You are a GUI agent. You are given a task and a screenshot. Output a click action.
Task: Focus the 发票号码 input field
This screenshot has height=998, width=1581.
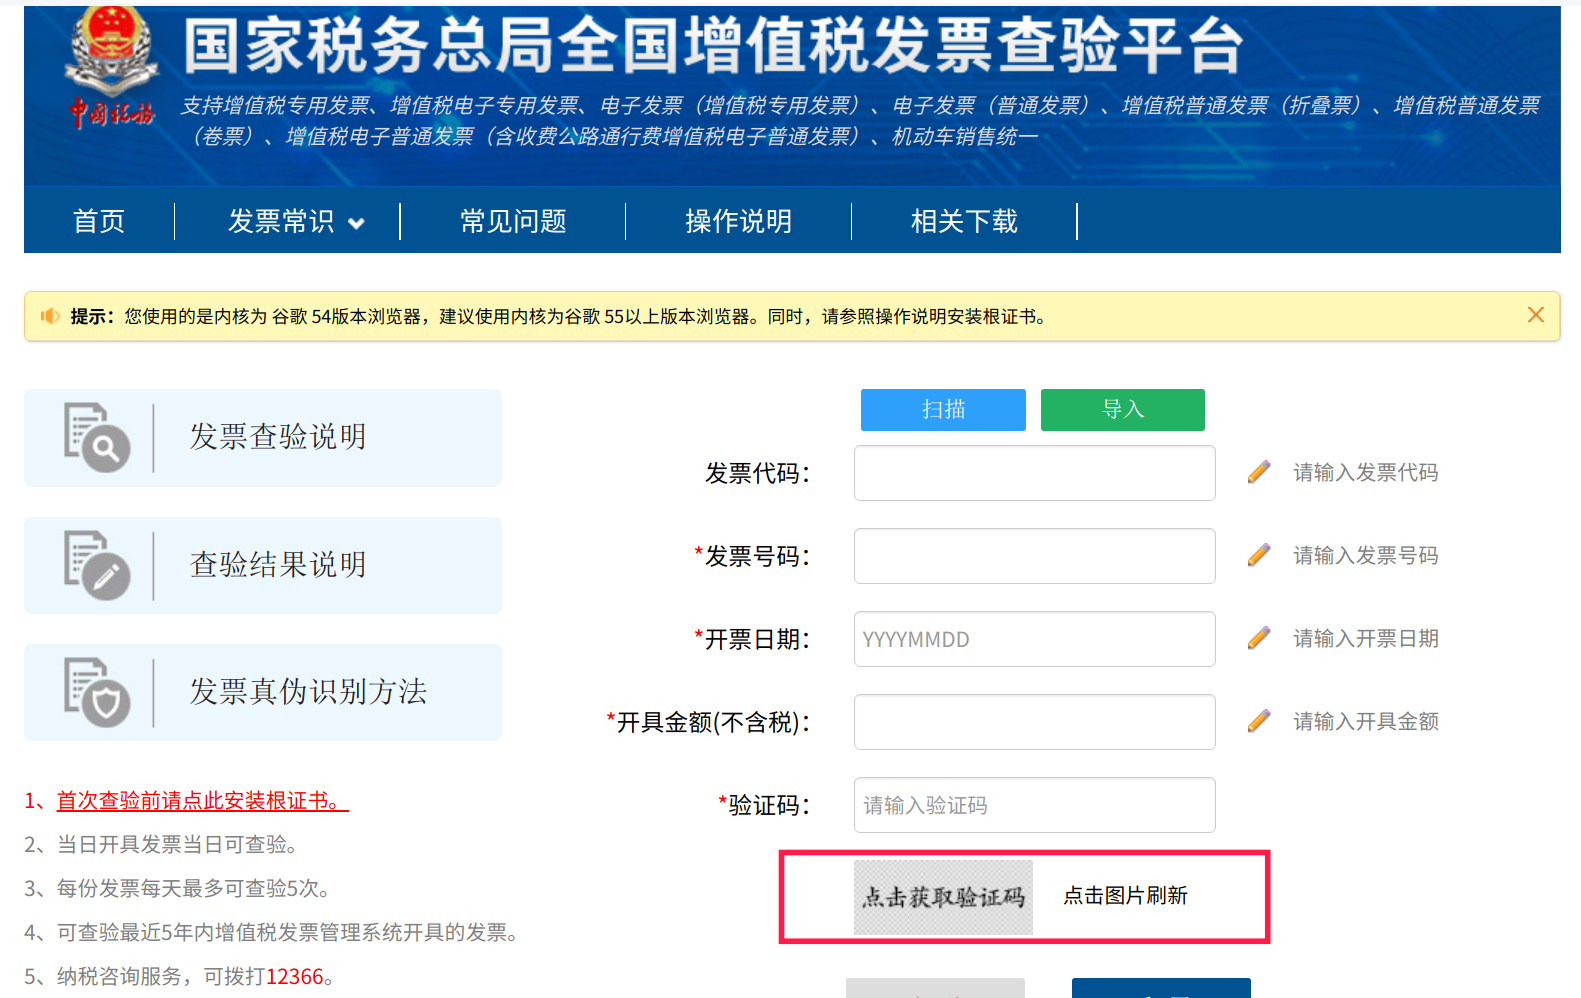coord(1035,556)
